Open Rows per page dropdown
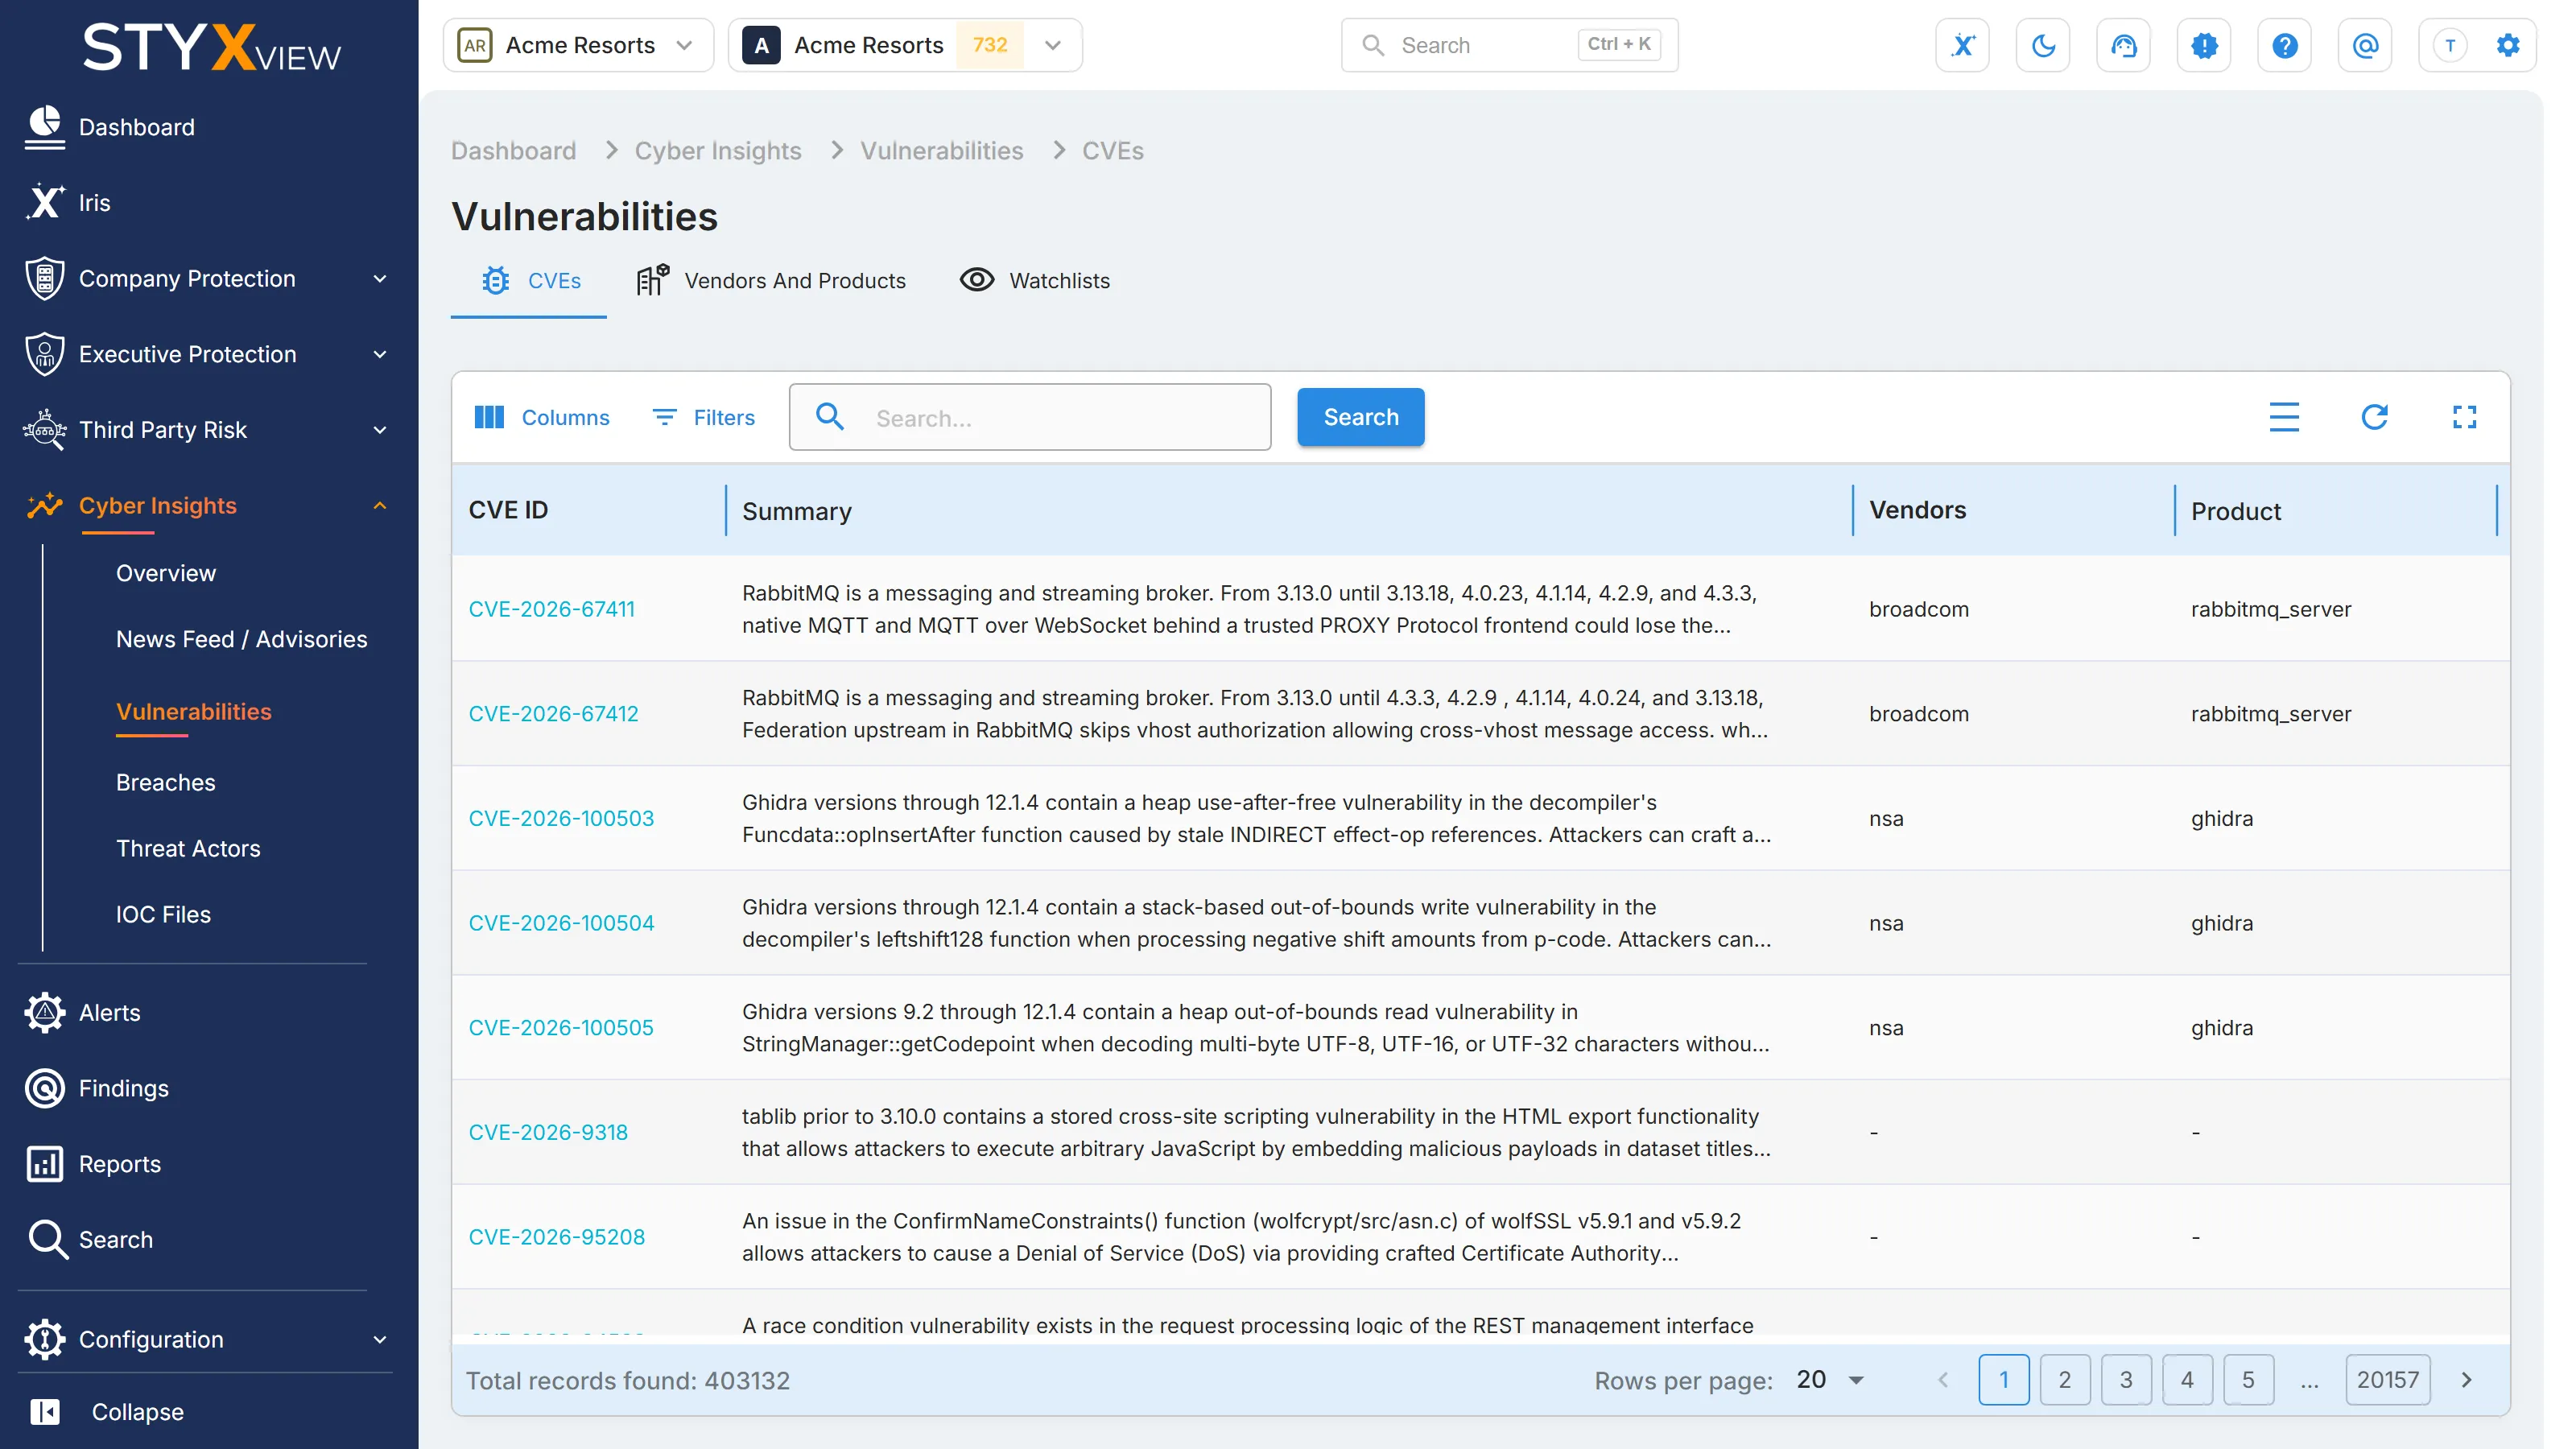The image size is (2576, 1449). click(x=1830, y=1380)
